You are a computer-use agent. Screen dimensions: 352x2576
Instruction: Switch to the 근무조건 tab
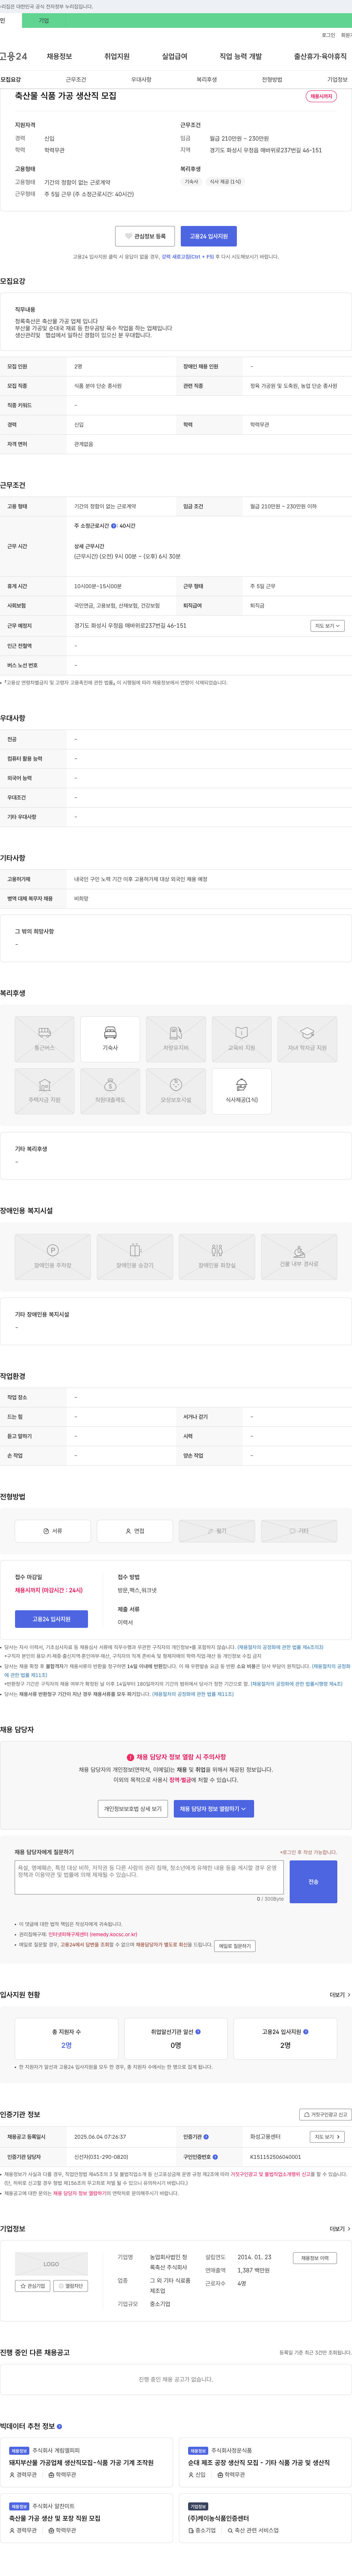point(76,79)
